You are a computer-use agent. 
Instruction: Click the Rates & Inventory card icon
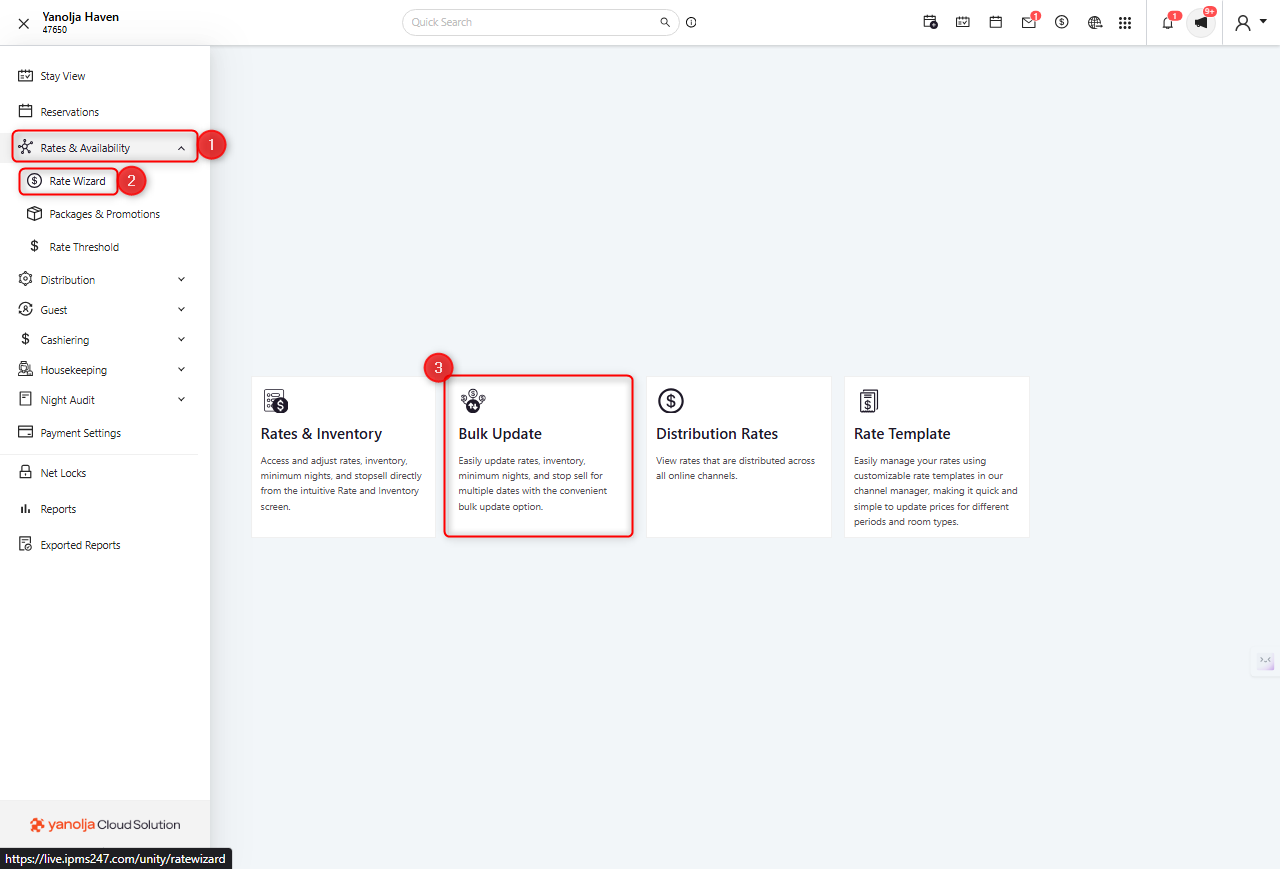tap(275, 401)
